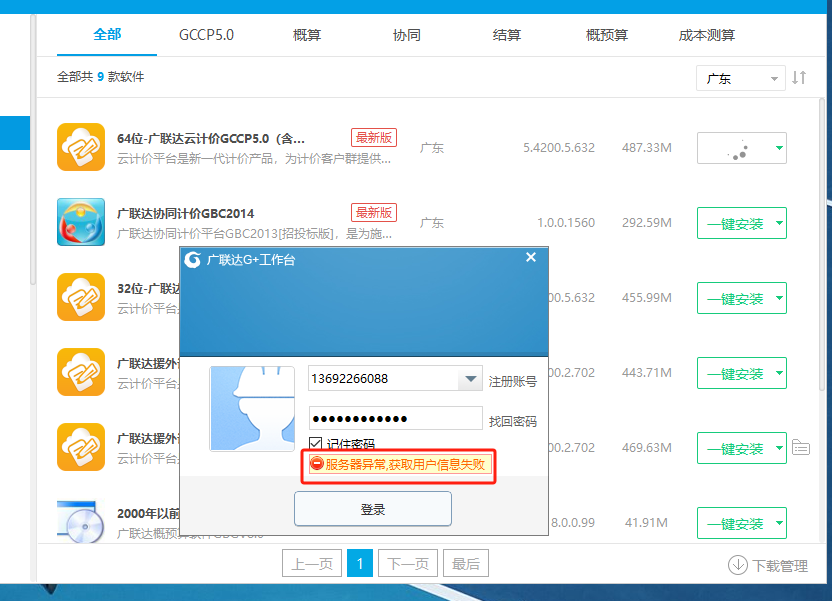Image resolution: width=832 pixels, height=601 pixels.
Task: Click 最新版 badge on GBC2014 row
Action: pyautogui.click(x=374, y=212)
